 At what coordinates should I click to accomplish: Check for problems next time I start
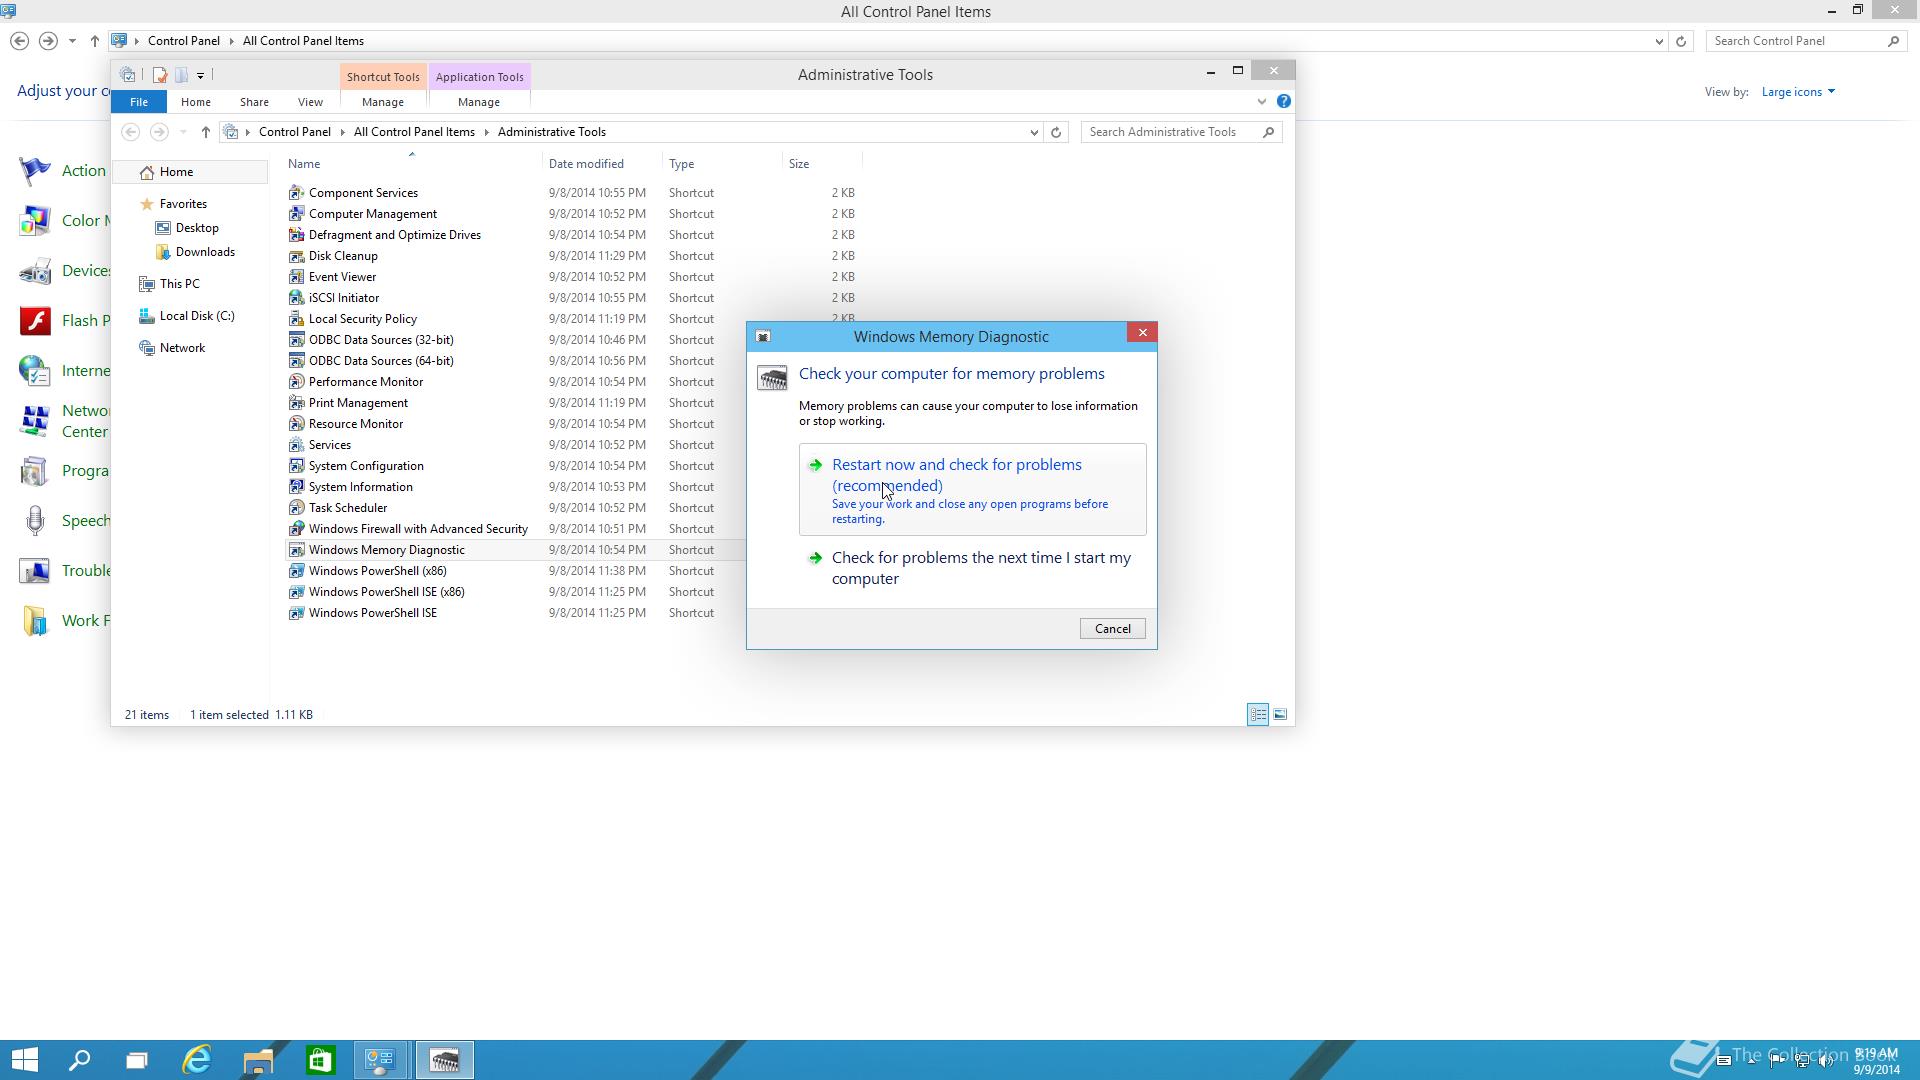pyautogui.click(x=972, y=568)
